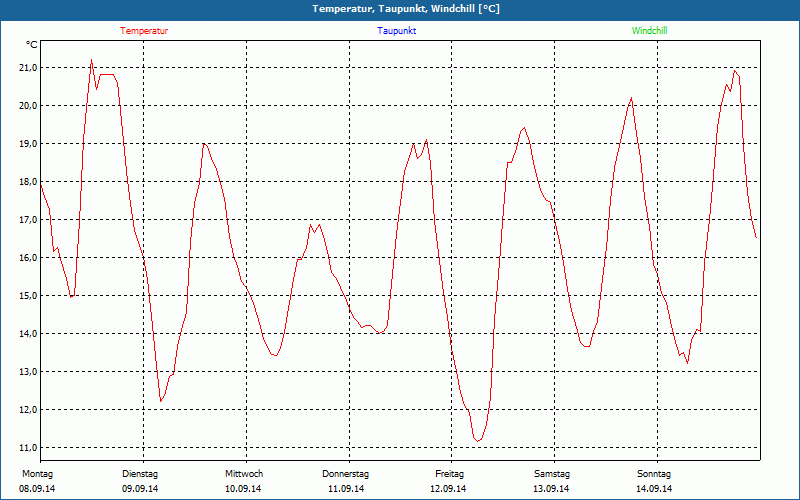Click the date 13.09.14
This screenshot has height=500, width=800.
coord(551,489)
